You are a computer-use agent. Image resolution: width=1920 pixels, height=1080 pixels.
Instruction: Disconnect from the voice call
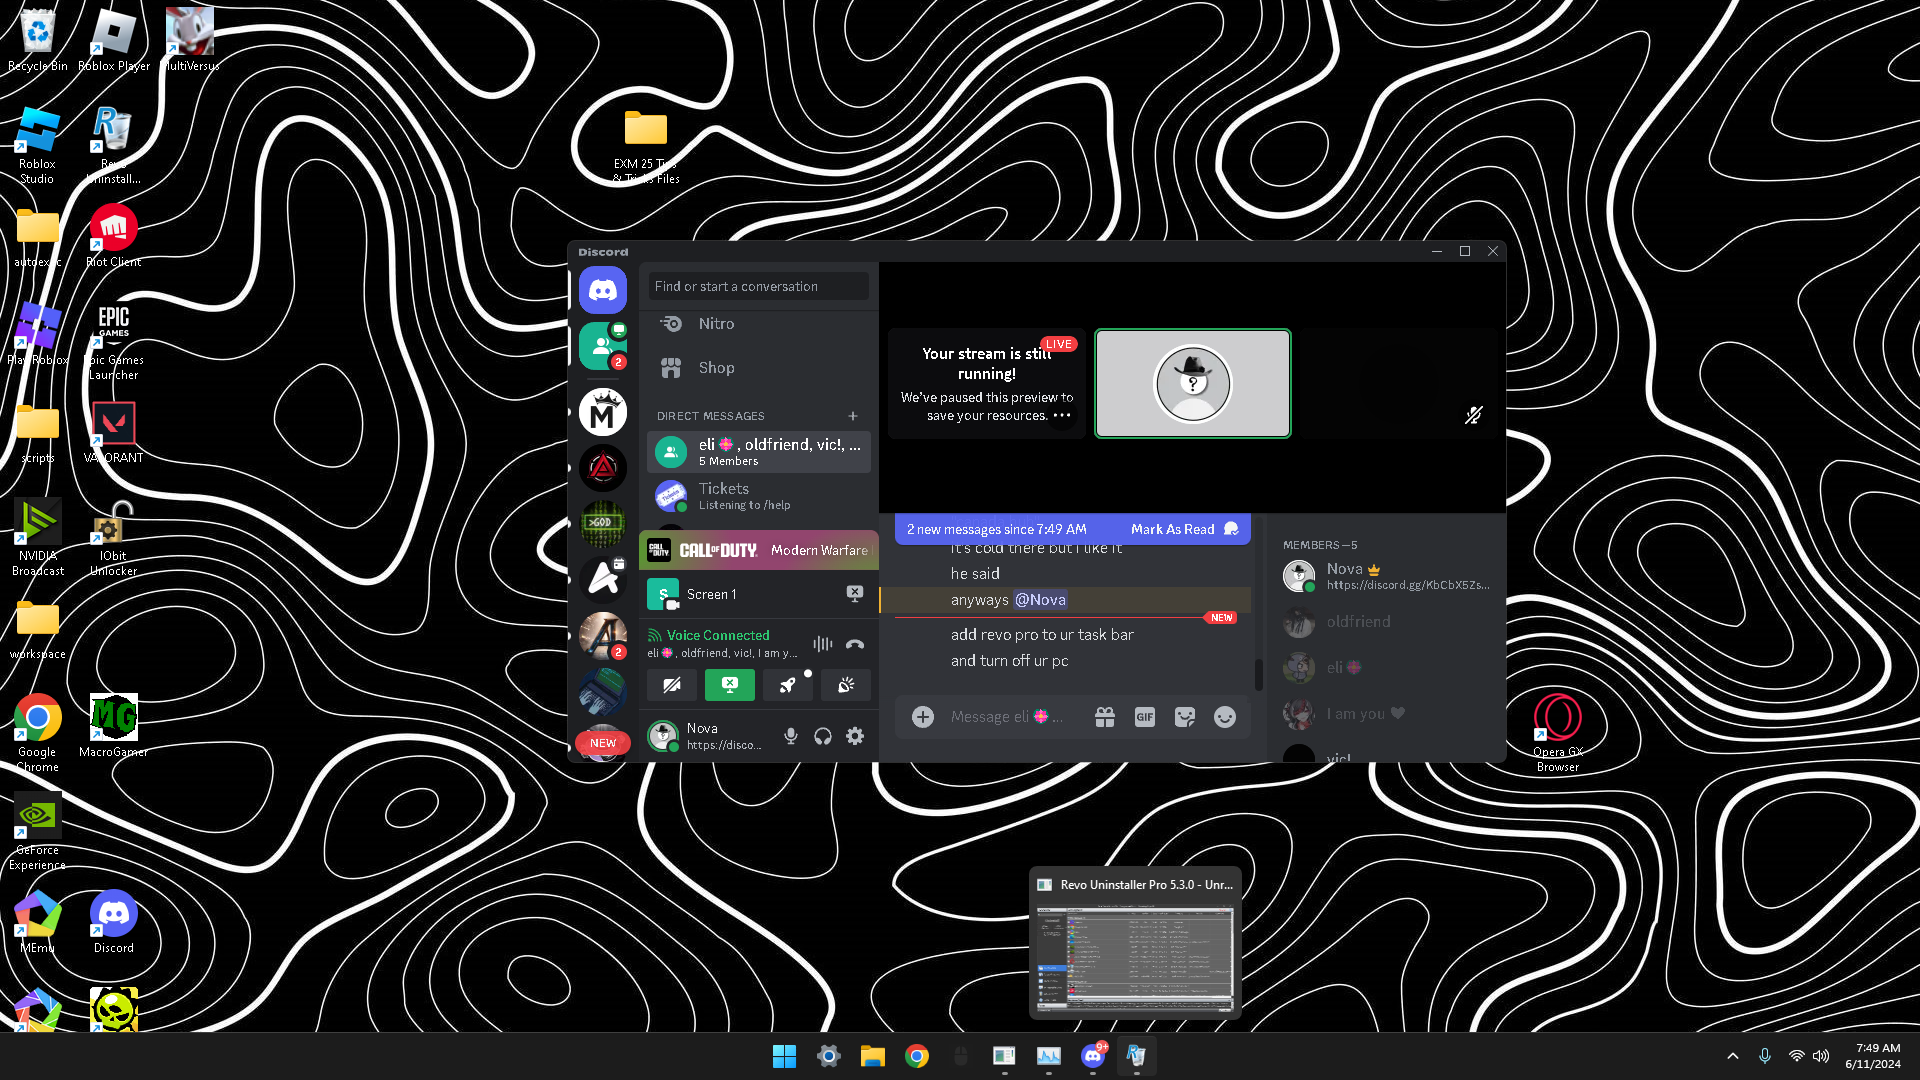[x=854, y=645]
